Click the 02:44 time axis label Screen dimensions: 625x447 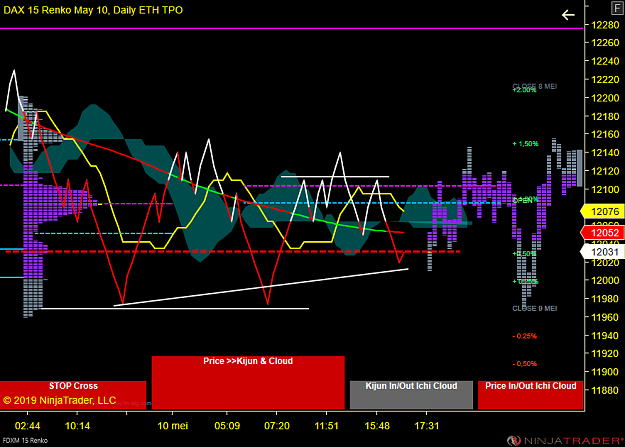27,426
